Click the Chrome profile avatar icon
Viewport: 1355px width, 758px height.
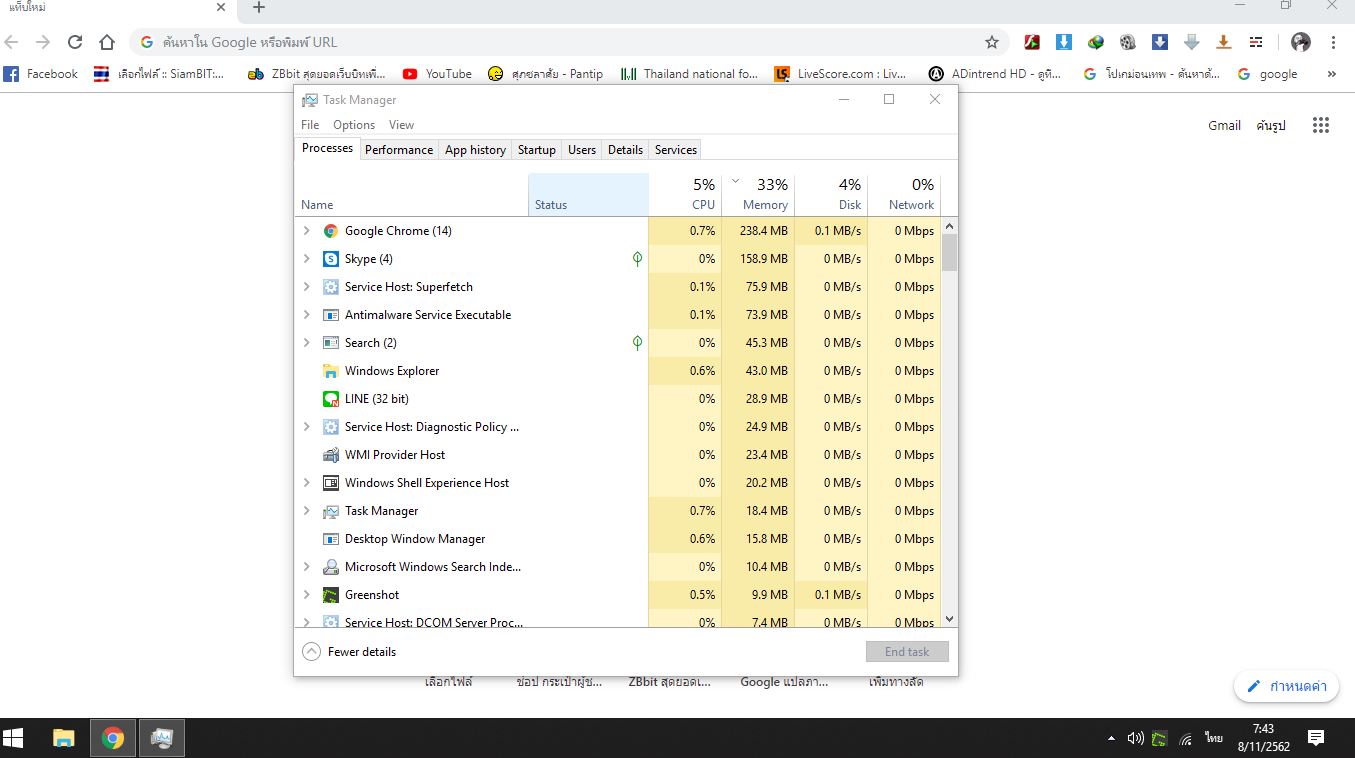(1301, 42)
